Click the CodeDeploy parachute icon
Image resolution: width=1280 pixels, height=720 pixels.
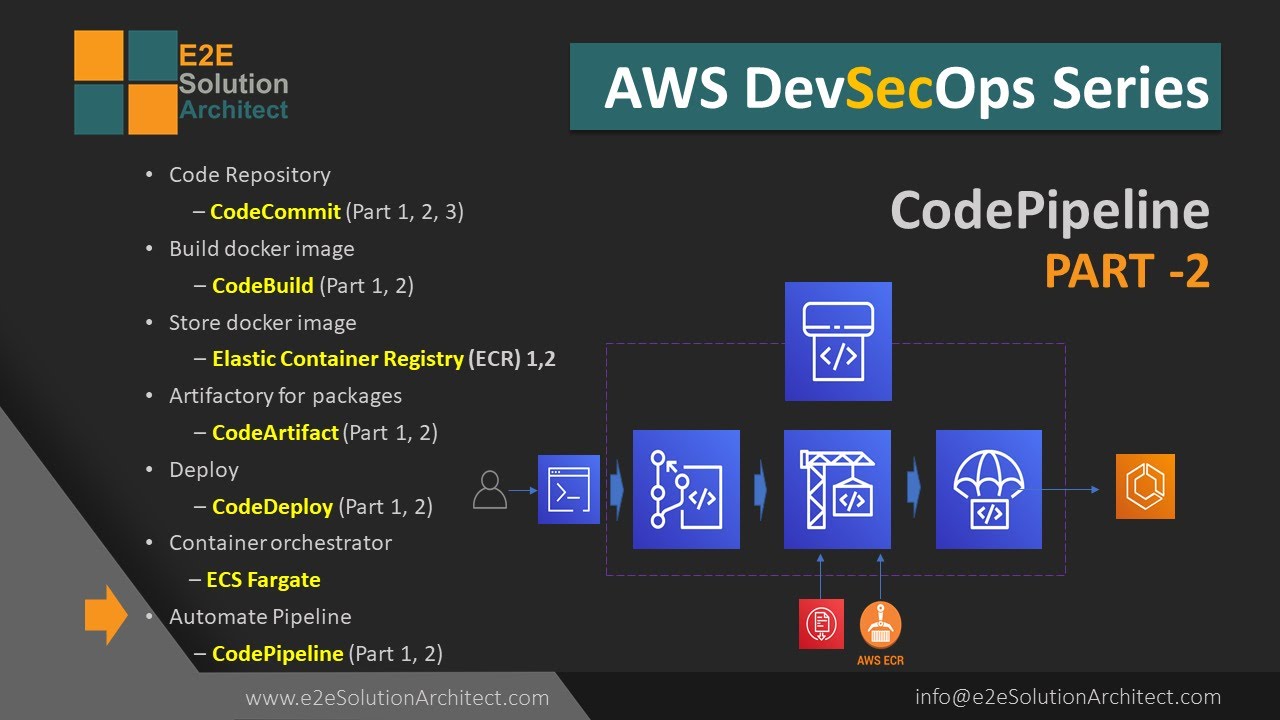click(x=989, y=490)
